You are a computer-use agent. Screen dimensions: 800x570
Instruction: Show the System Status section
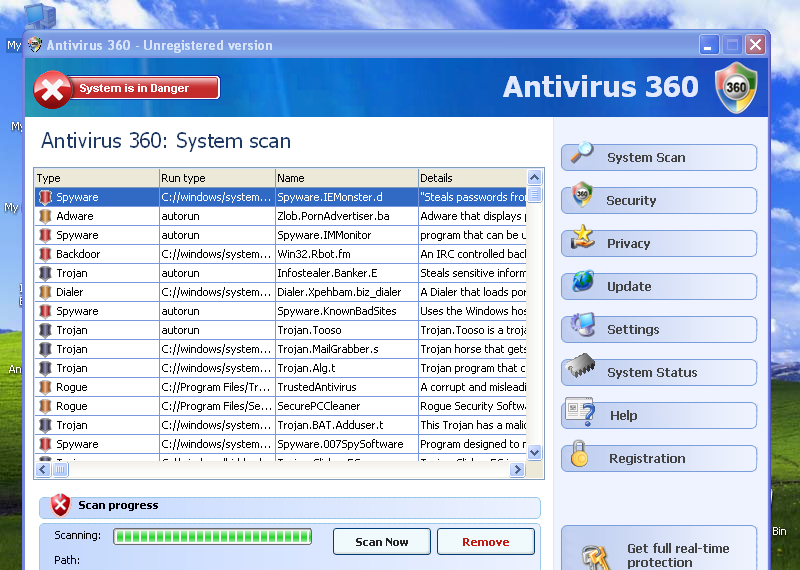659,372
